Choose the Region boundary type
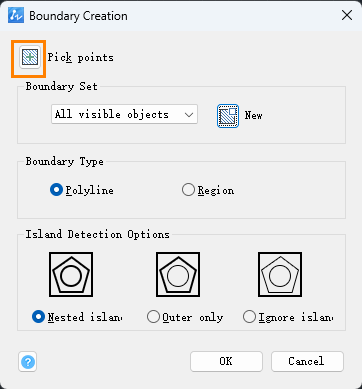This screenshot has height=389, width=362. coord(208,190)
